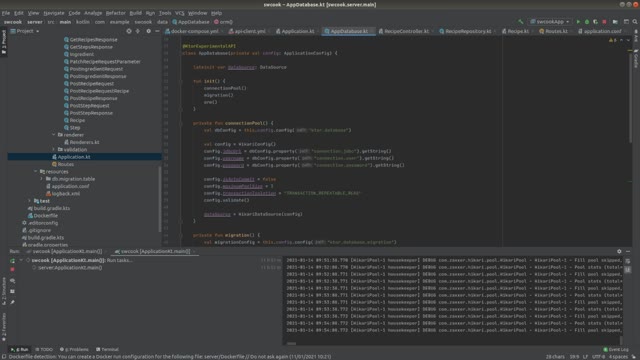The width and height of the screenshot is (640, 360).
Task: Switch to docker-compose.yml editor tab
Action: 194,31
